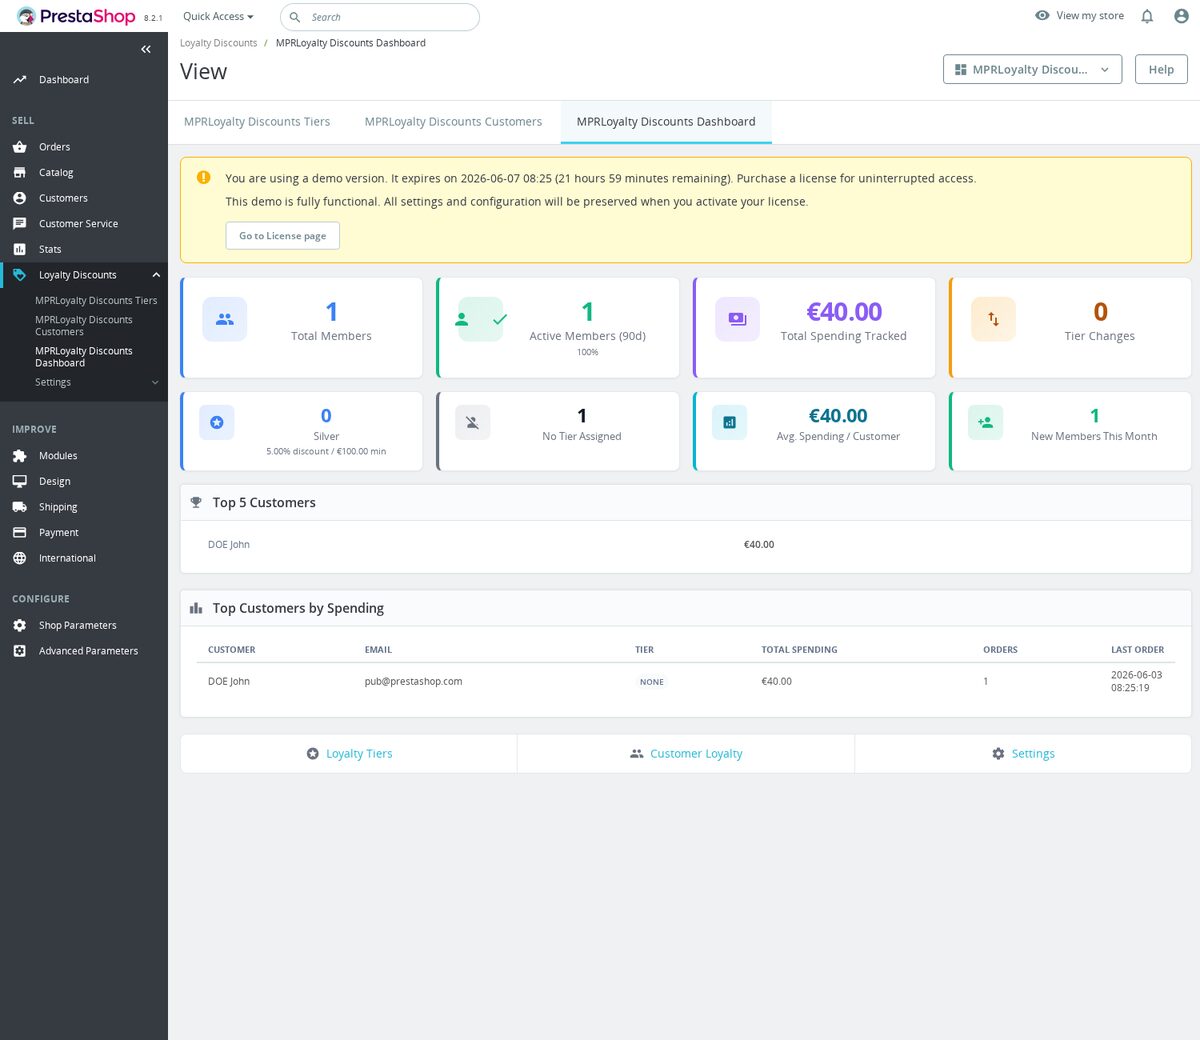The height and width of the screenshot is (1040, 1200).
Task: Open MPRLoyalty Discounts Tiers in sidebar
Action: coord(96,301)
